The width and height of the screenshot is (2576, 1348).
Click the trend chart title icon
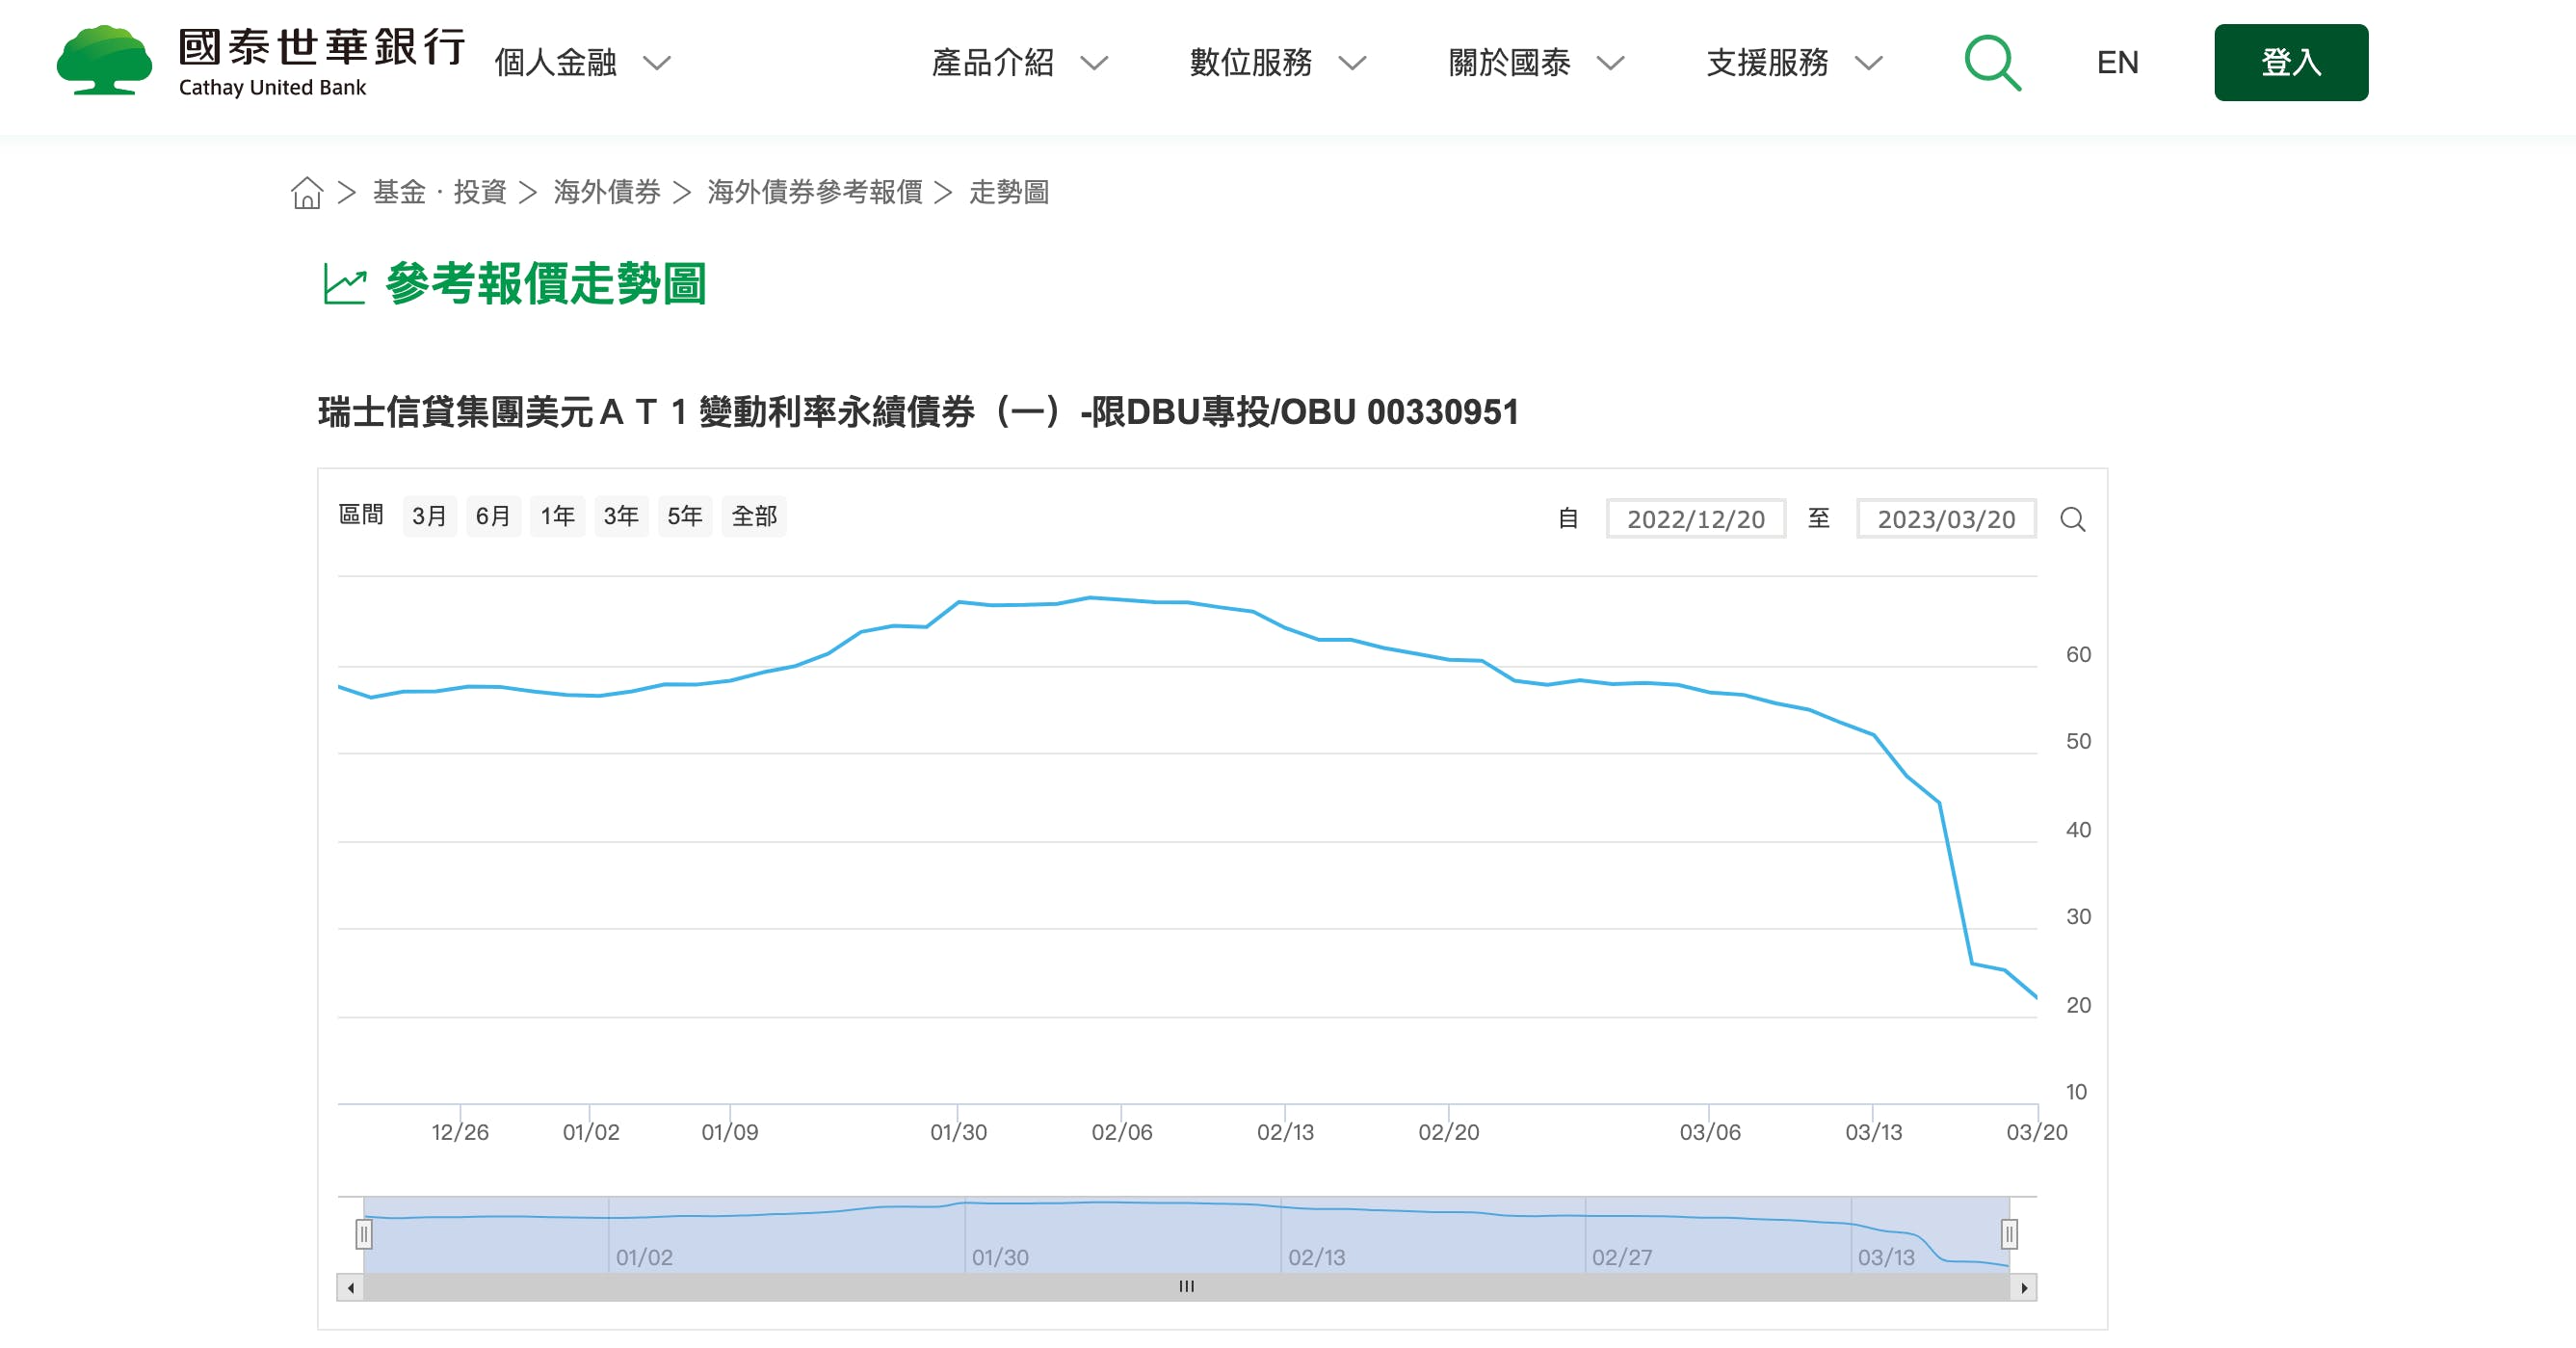point(345,284)
